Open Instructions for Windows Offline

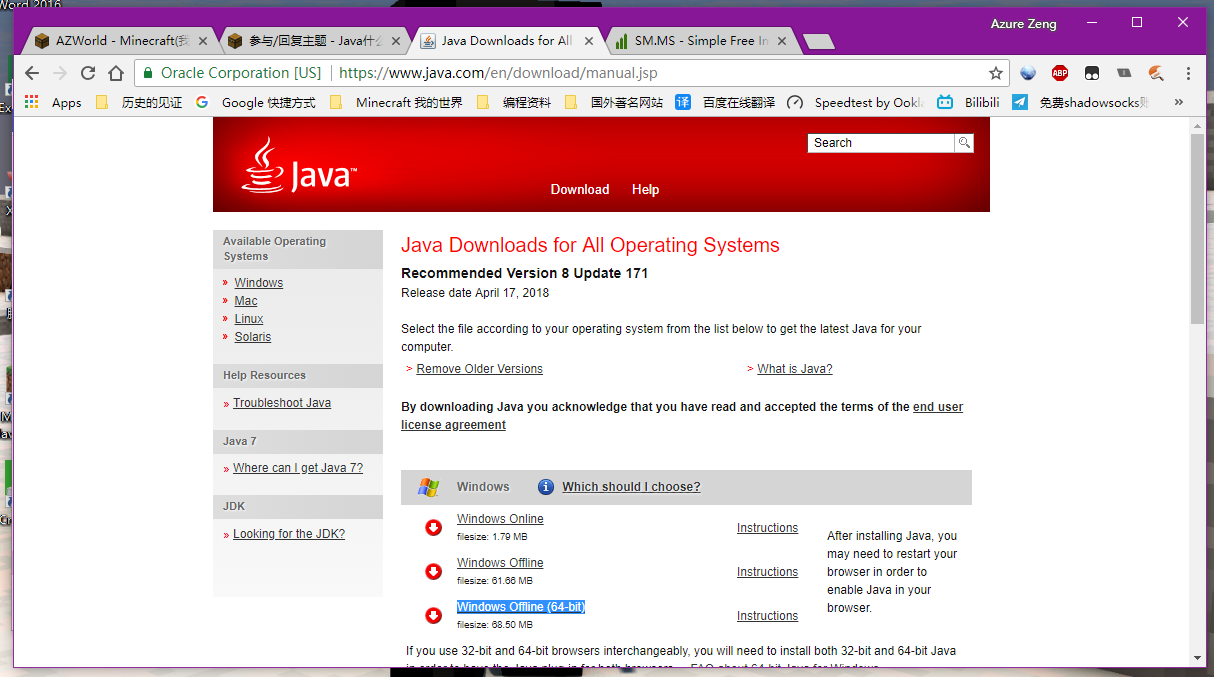(x=767, y=572)
